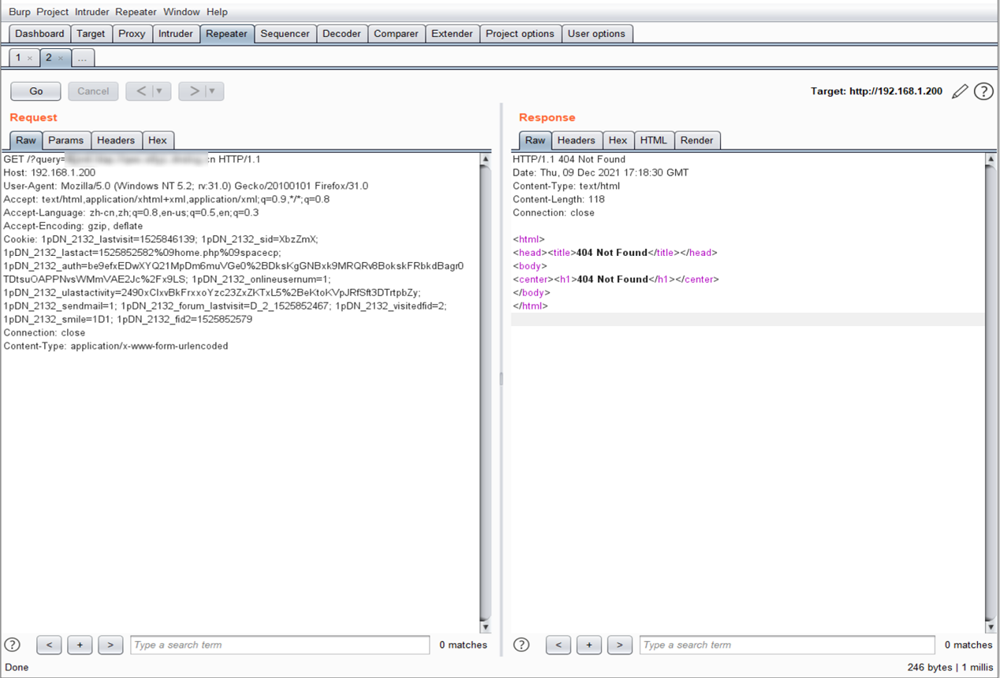Screen dimensions: 1000x678
Task: Send the request with the Go button
Action: [x=36, y=91]
